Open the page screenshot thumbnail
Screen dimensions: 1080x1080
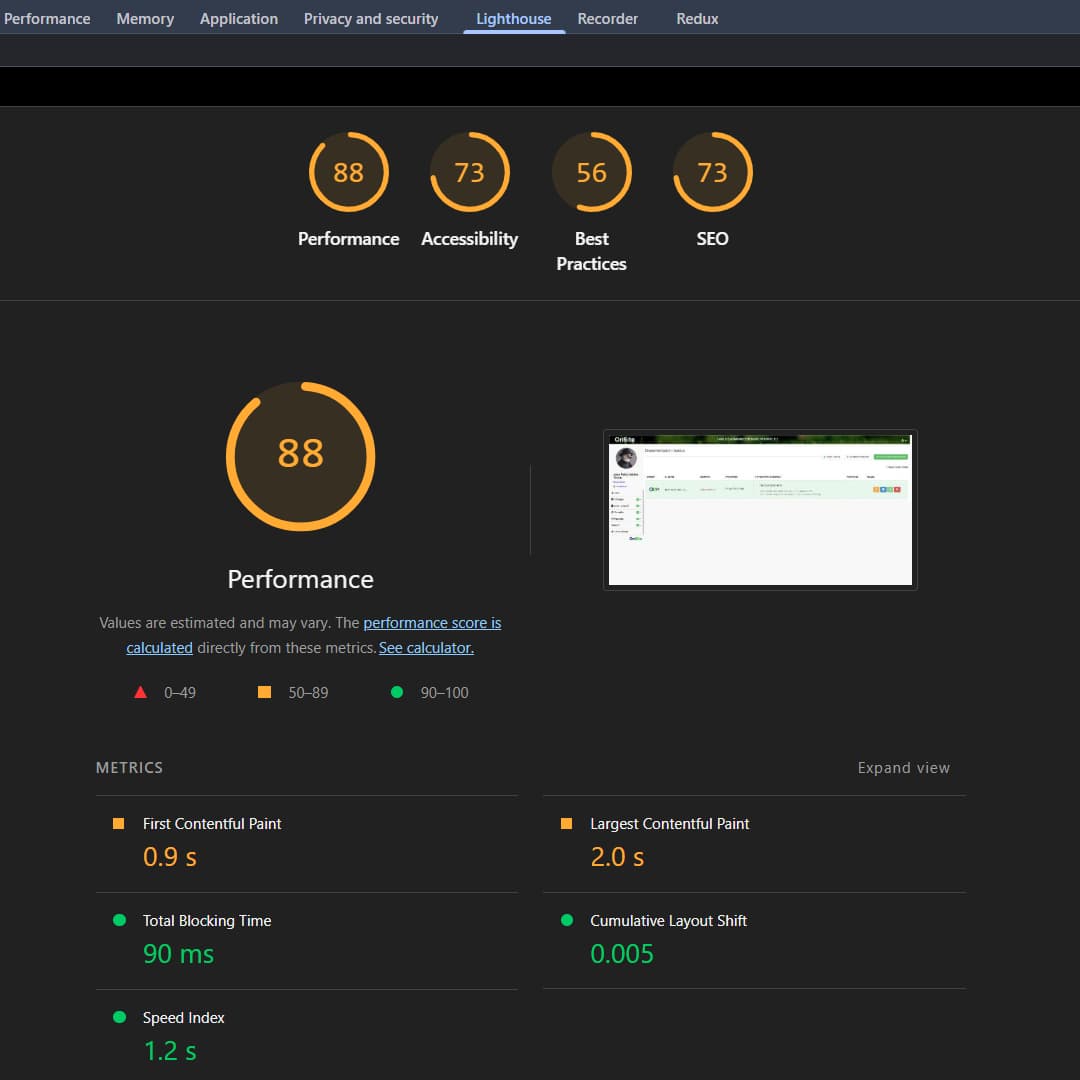click(760, 510)
